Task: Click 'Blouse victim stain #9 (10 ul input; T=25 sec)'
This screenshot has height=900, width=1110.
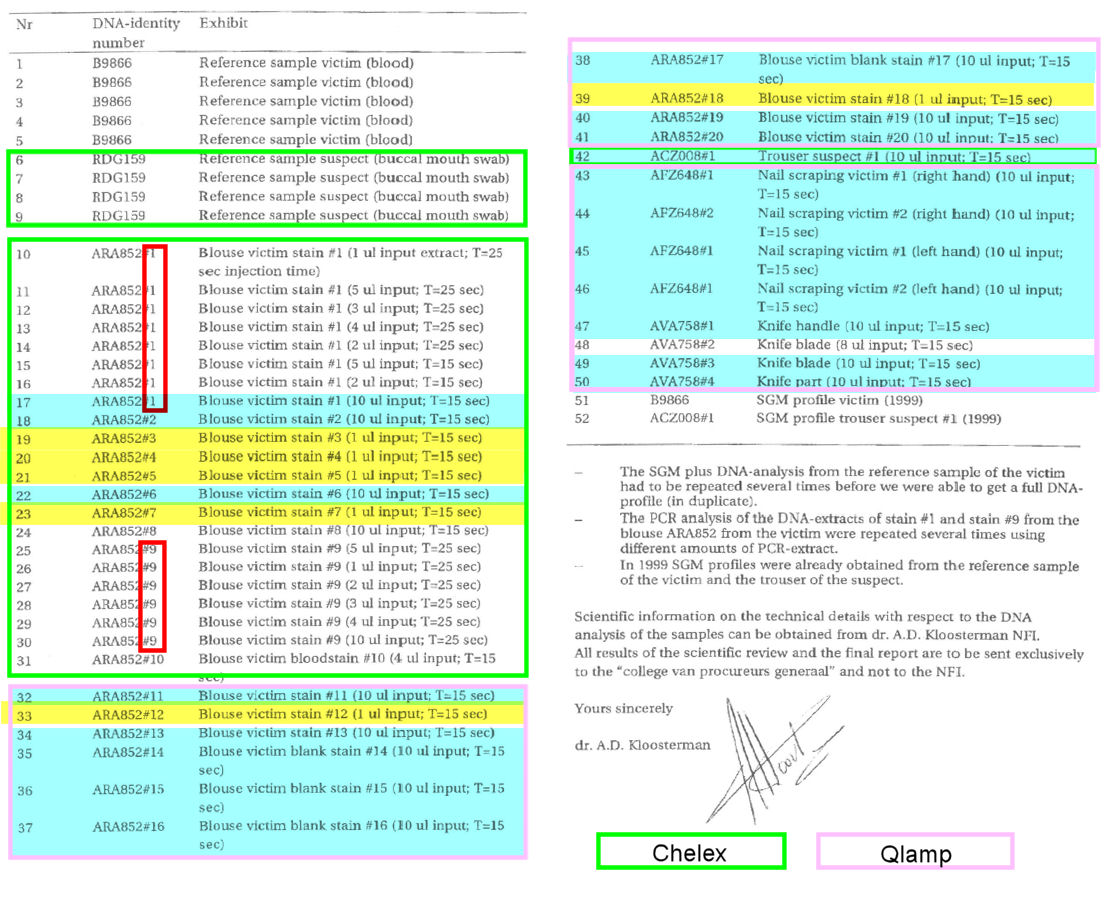Action: (343, 641)
